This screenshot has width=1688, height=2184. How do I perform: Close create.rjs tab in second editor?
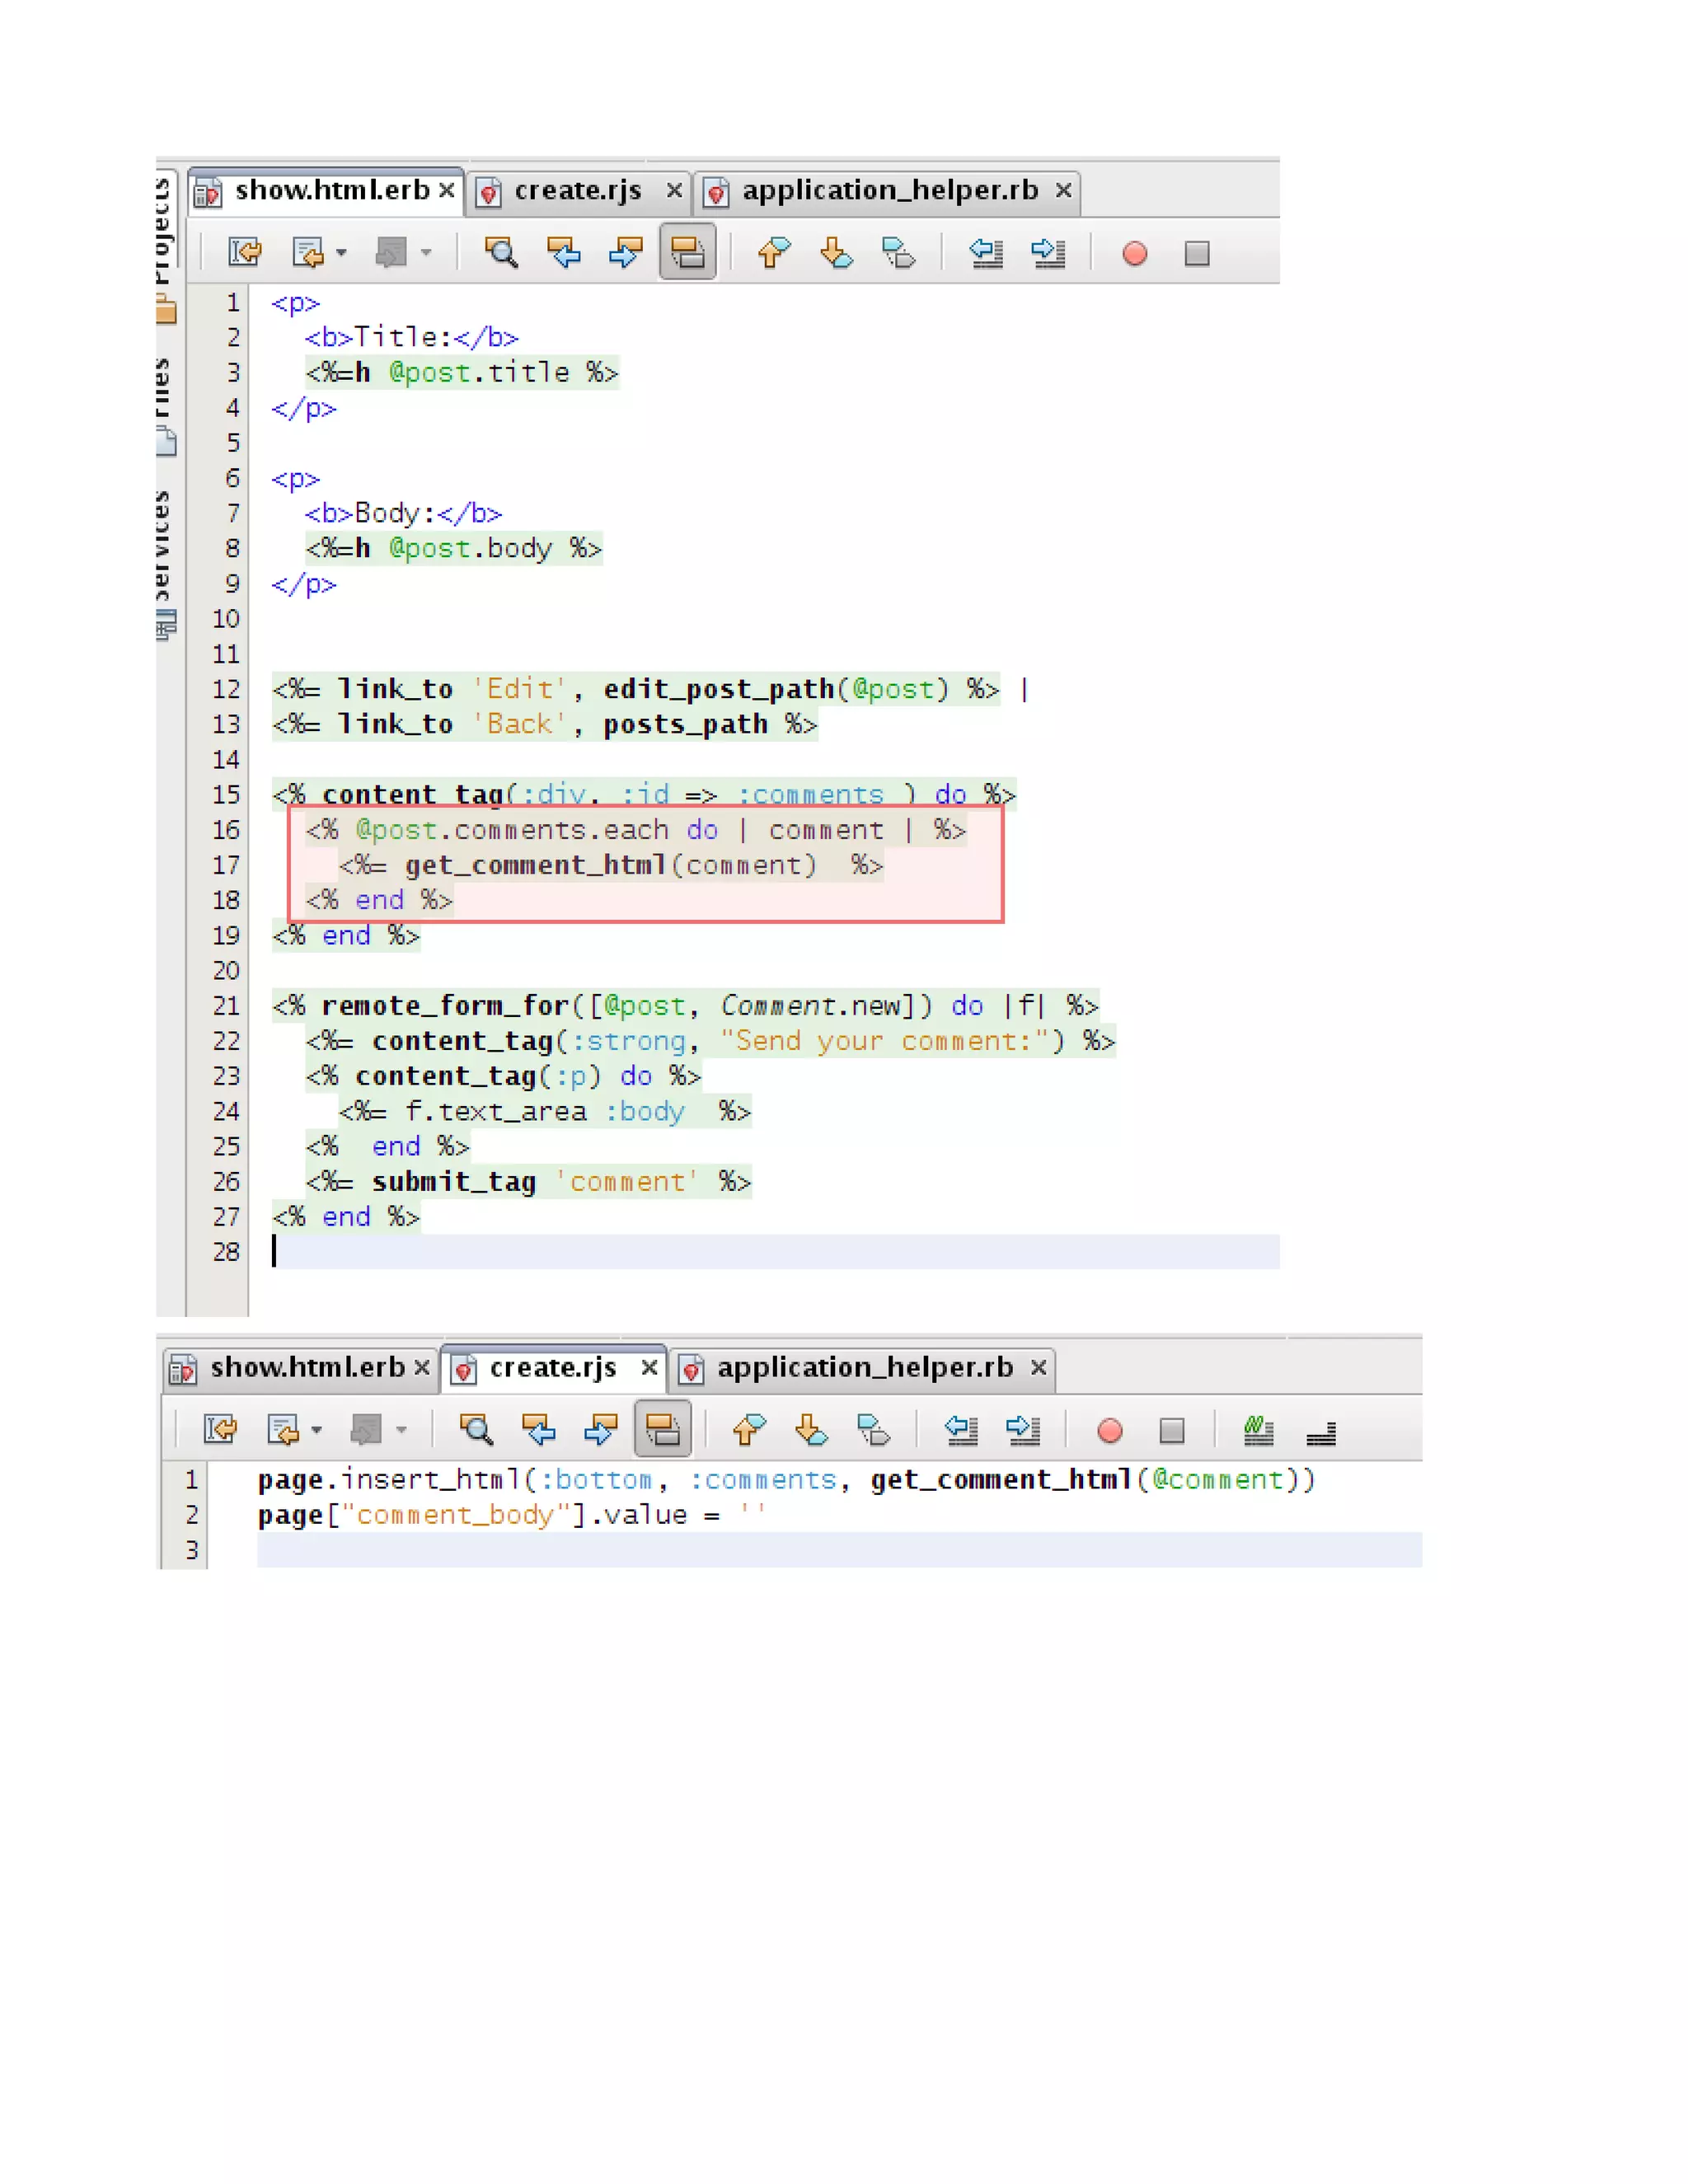tap(650, 1367)
